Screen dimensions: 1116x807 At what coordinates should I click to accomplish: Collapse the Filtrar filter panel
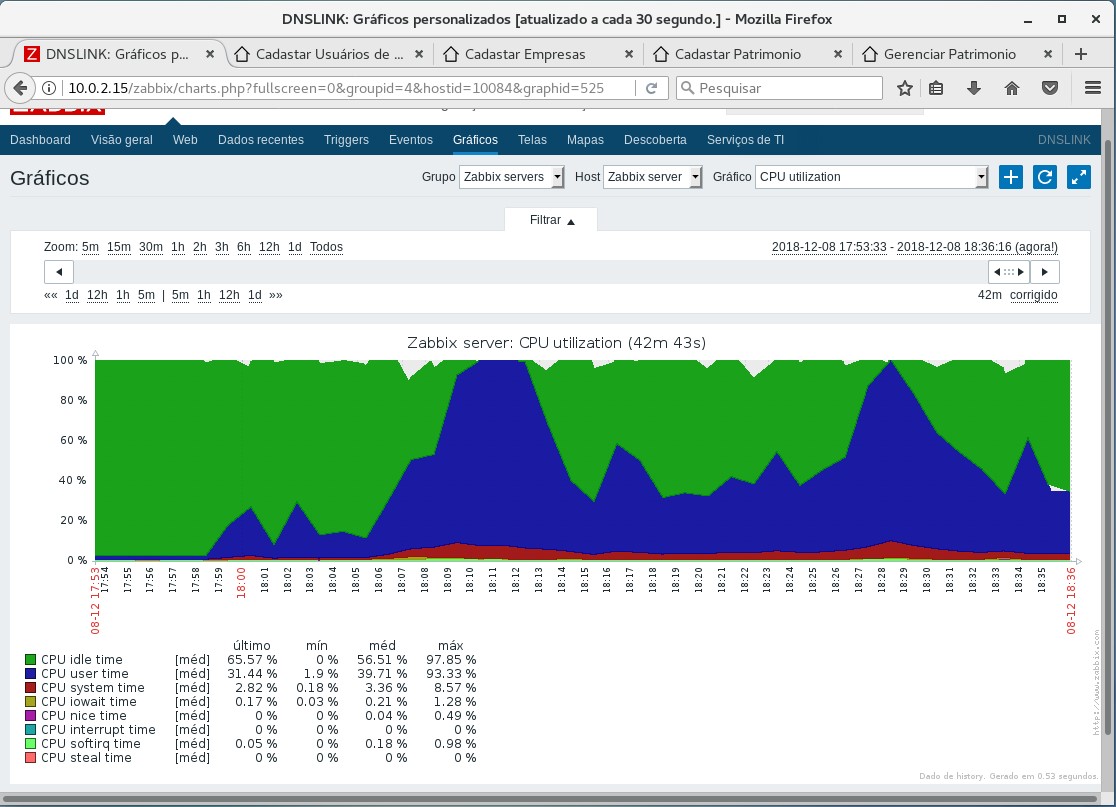[x=552, y=220]
